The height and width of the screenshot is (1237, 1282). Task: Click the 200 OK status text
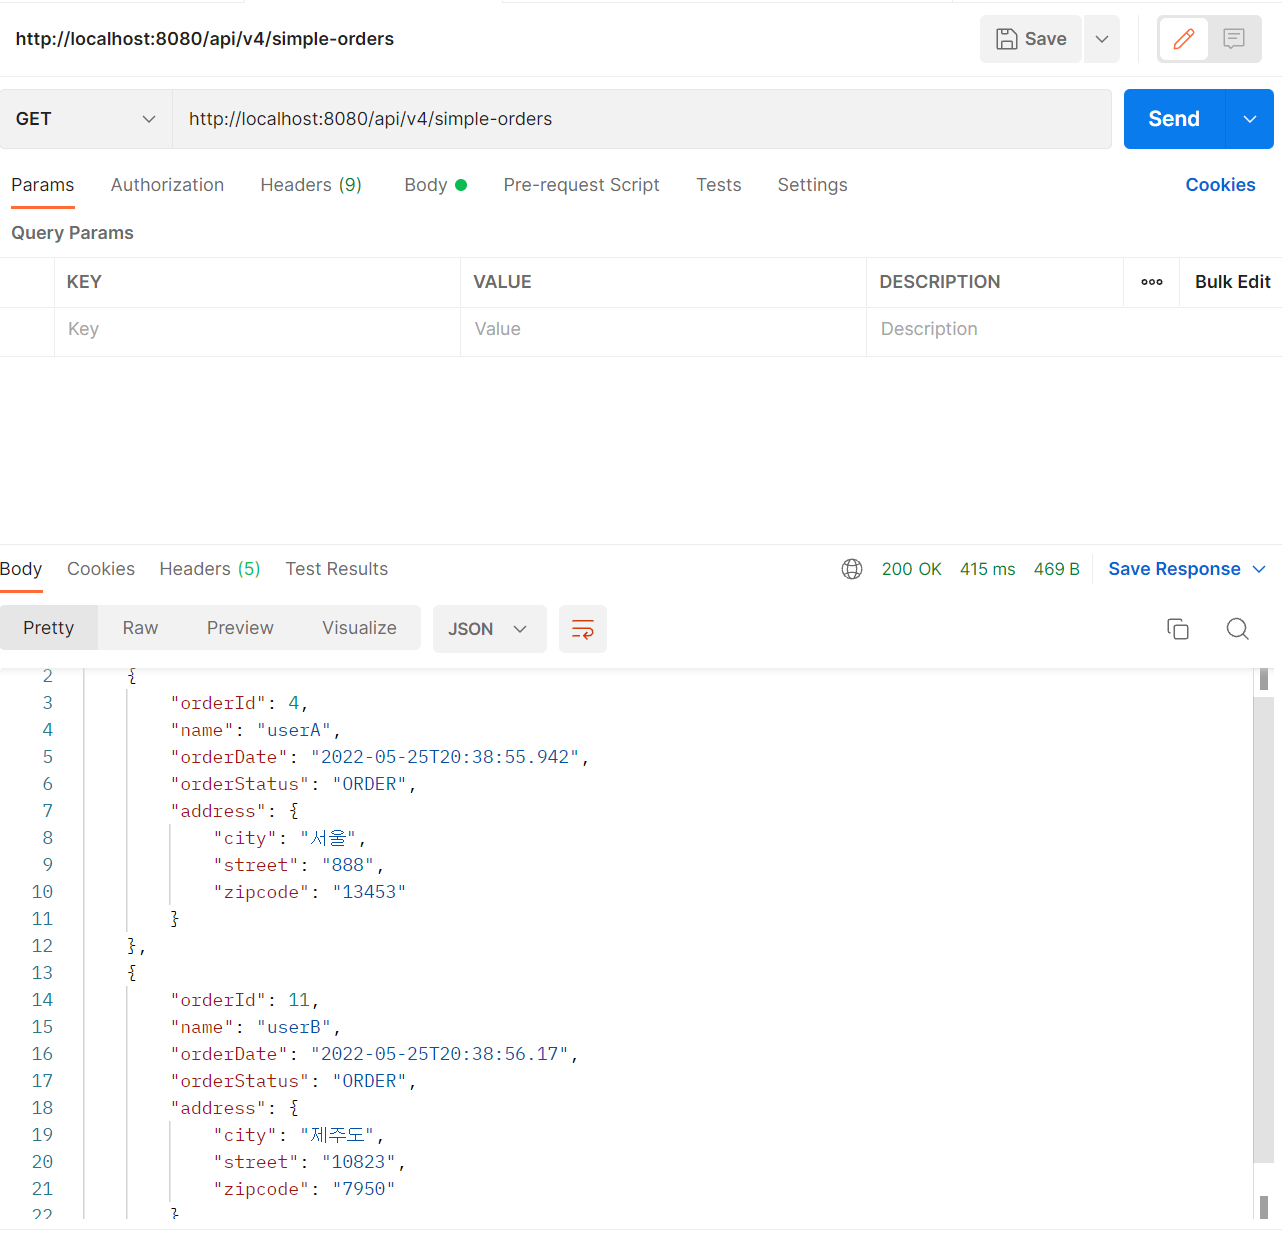coord(912,569)
